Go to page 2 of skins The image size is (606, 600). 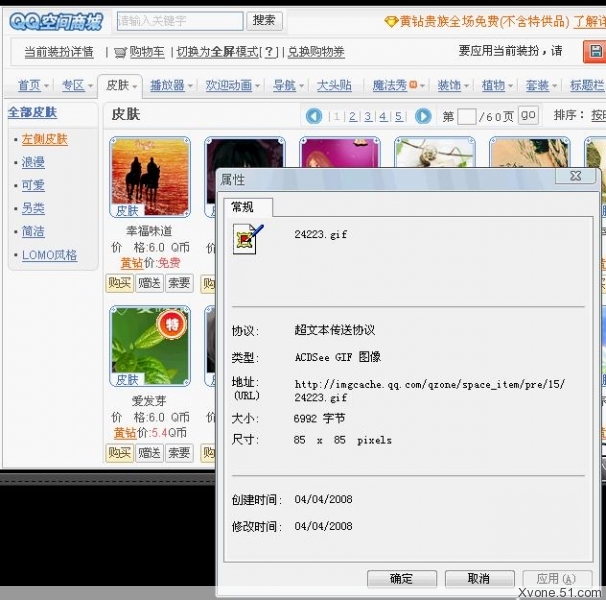coord(352,116)
